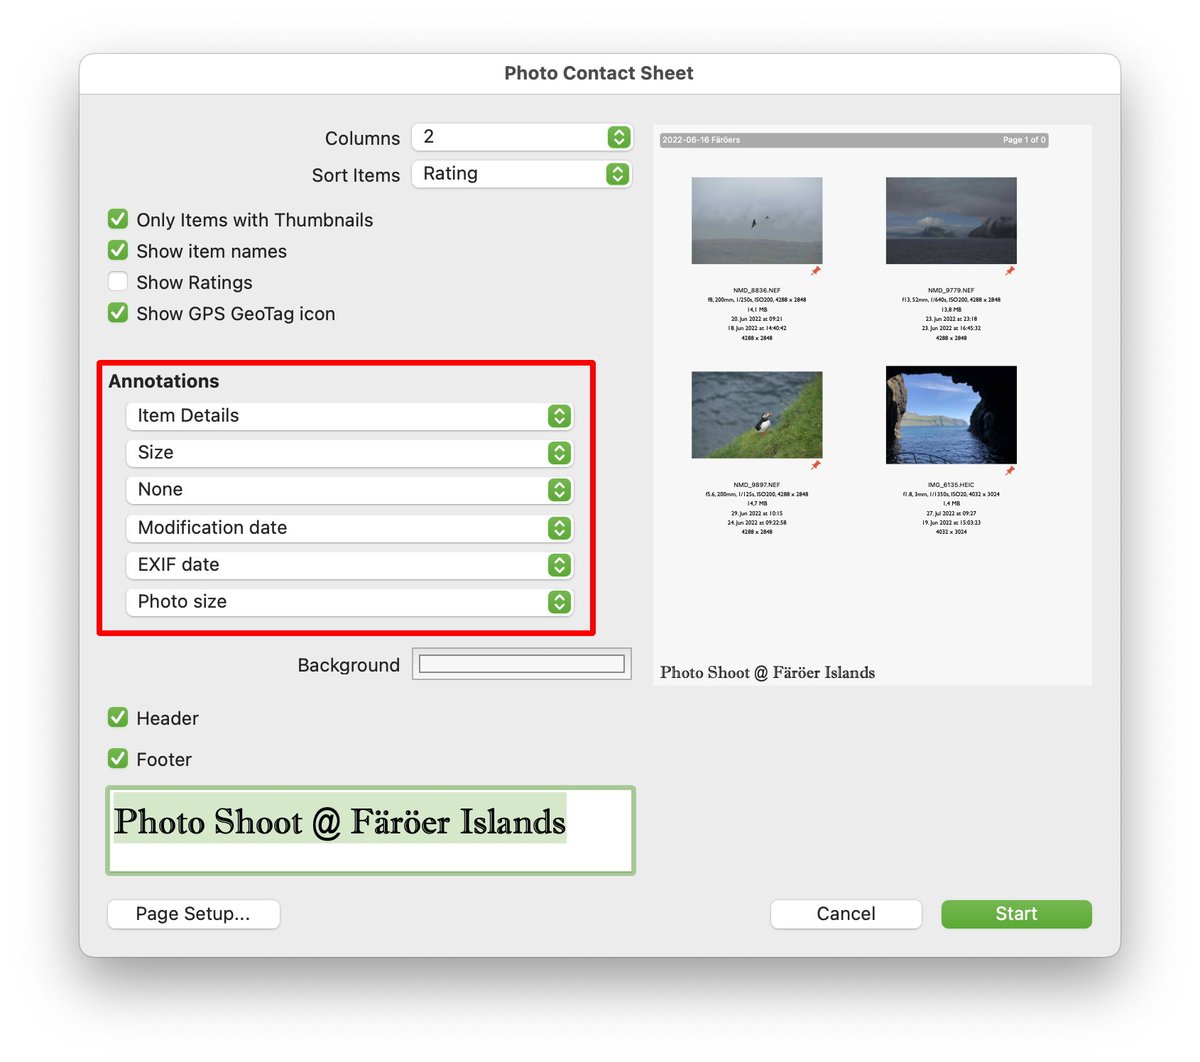Click '23. Jun 2022 at 23:18' date text
The height and width of the screenshot is (1062, 1200).
pos(951,319)
